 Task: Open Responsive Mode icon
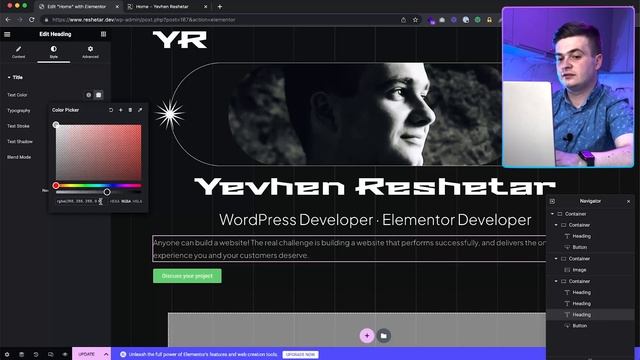pos(51,354)
